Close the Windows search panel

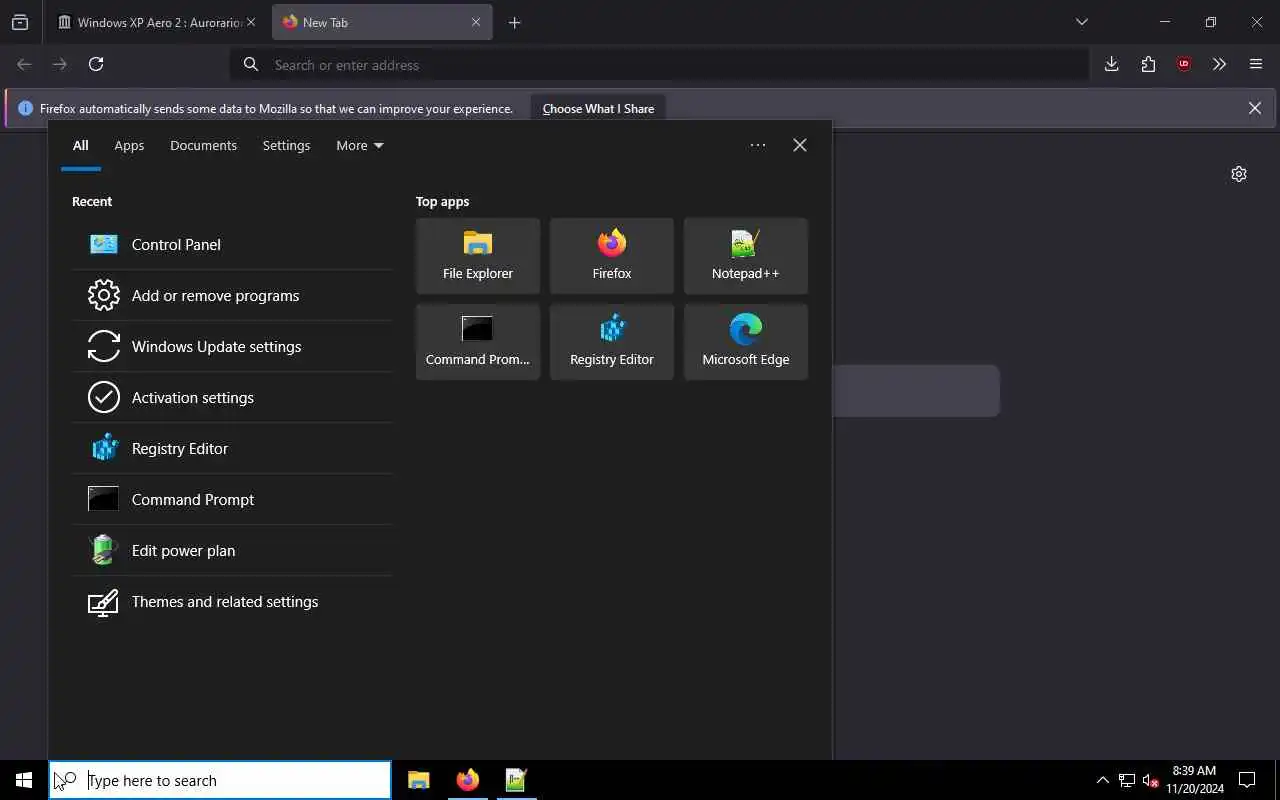coord(800,145)
